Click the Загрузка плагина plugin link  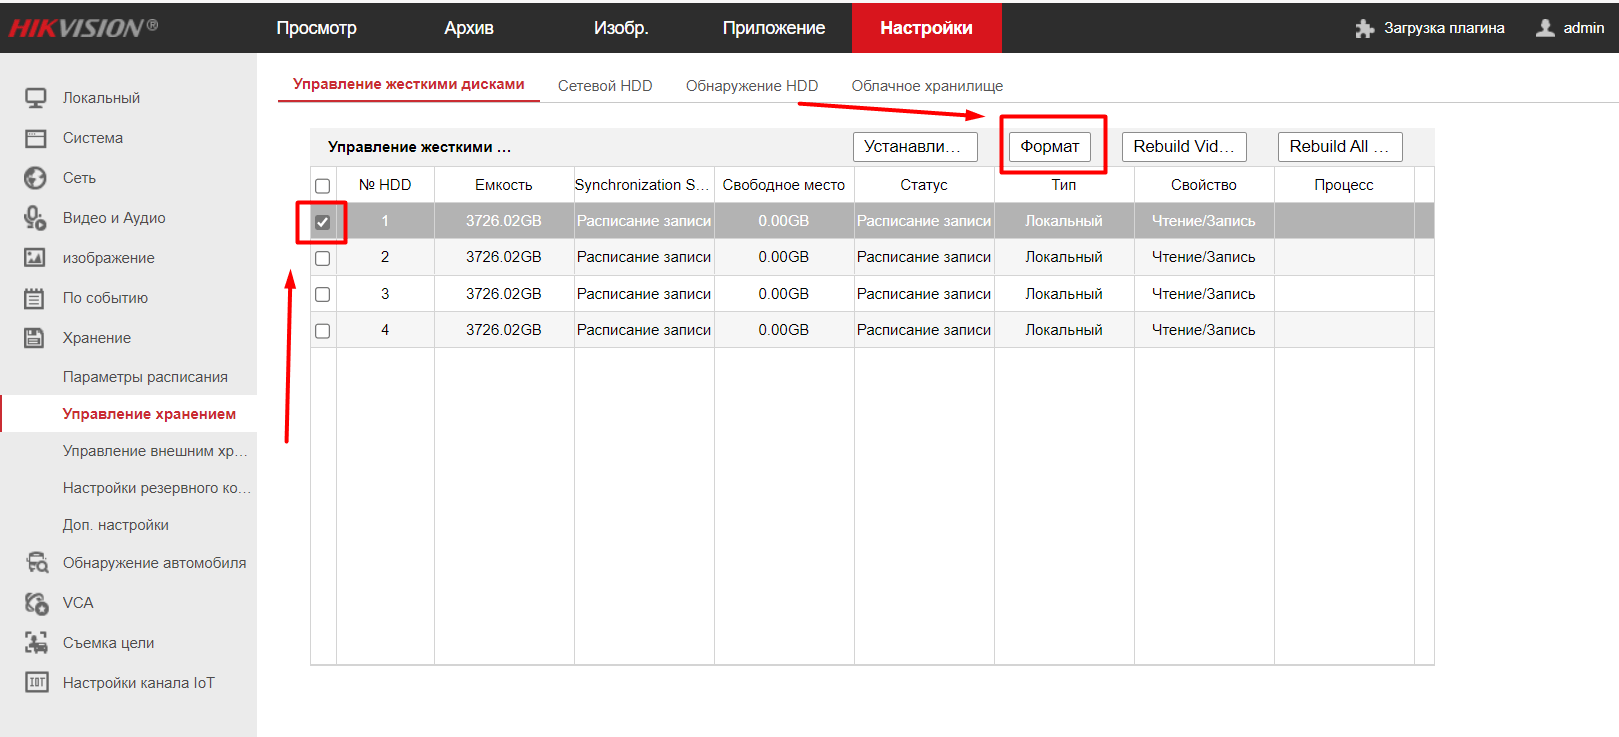(x=1431, y=28)
